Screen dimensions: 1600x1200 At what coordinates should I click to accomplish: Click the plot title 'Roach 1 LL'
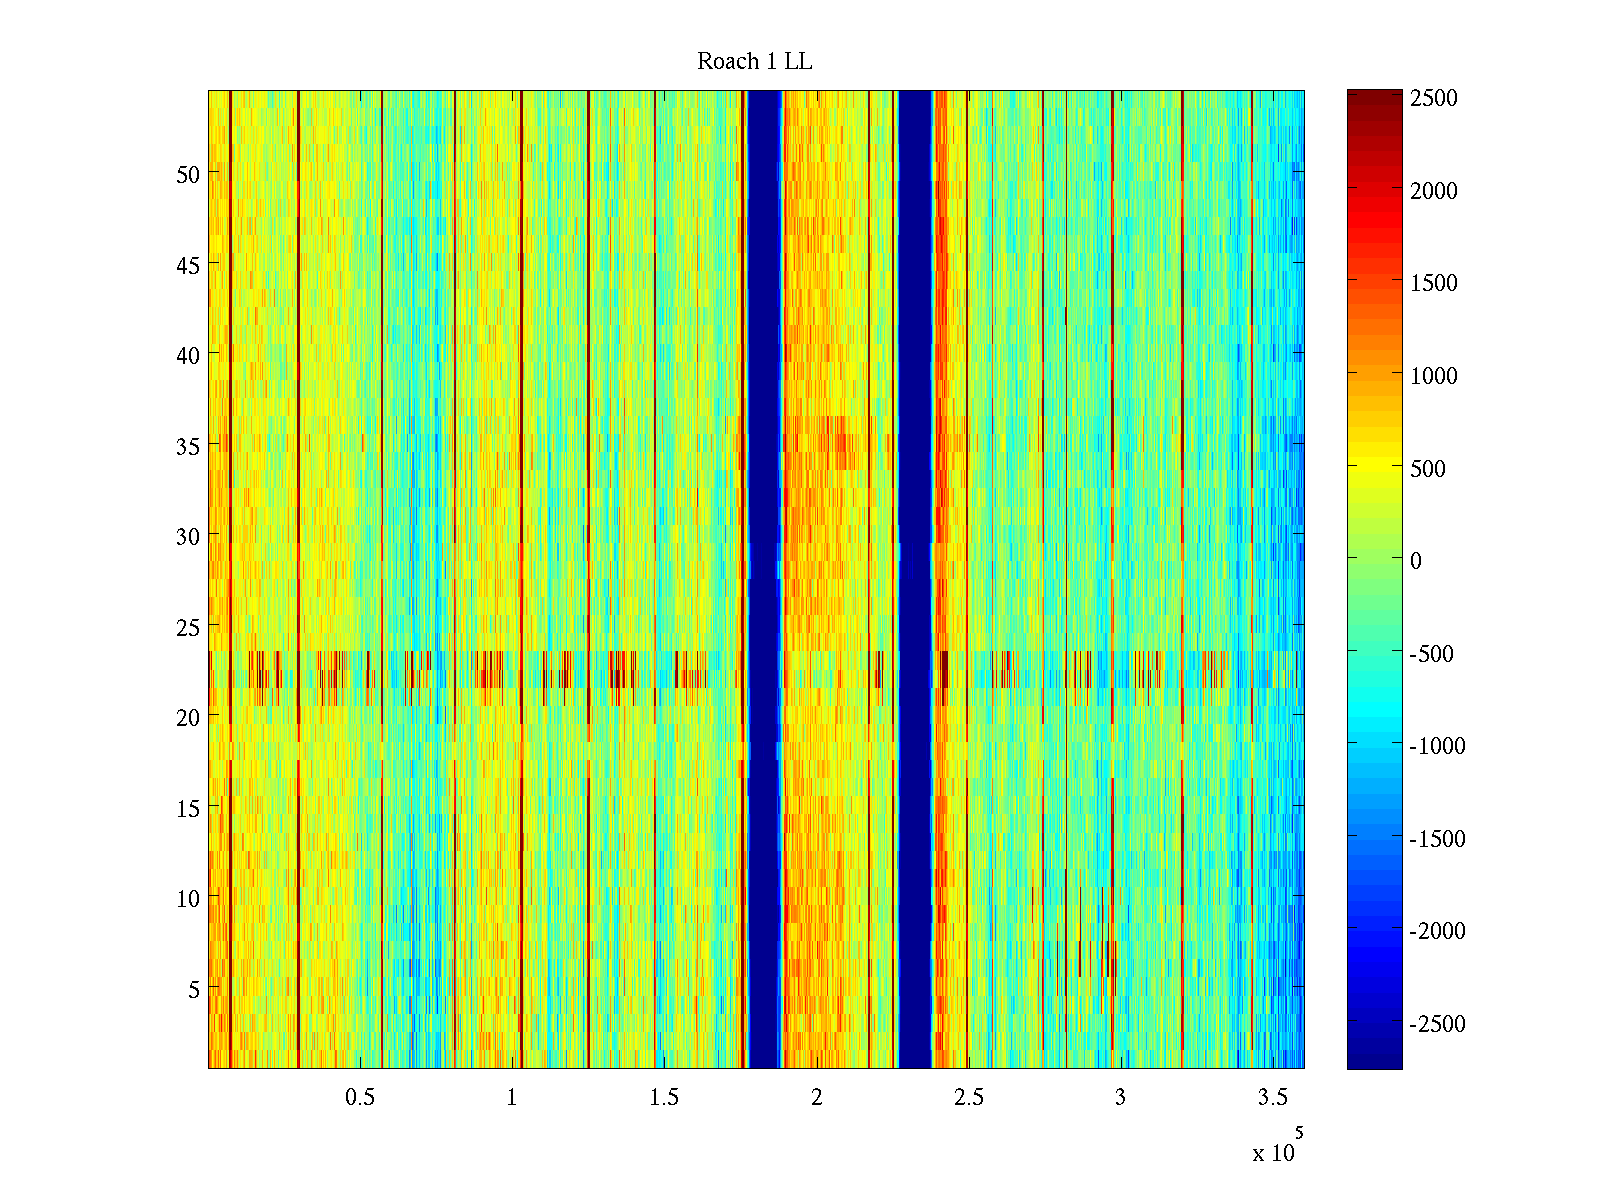[755, 62]
